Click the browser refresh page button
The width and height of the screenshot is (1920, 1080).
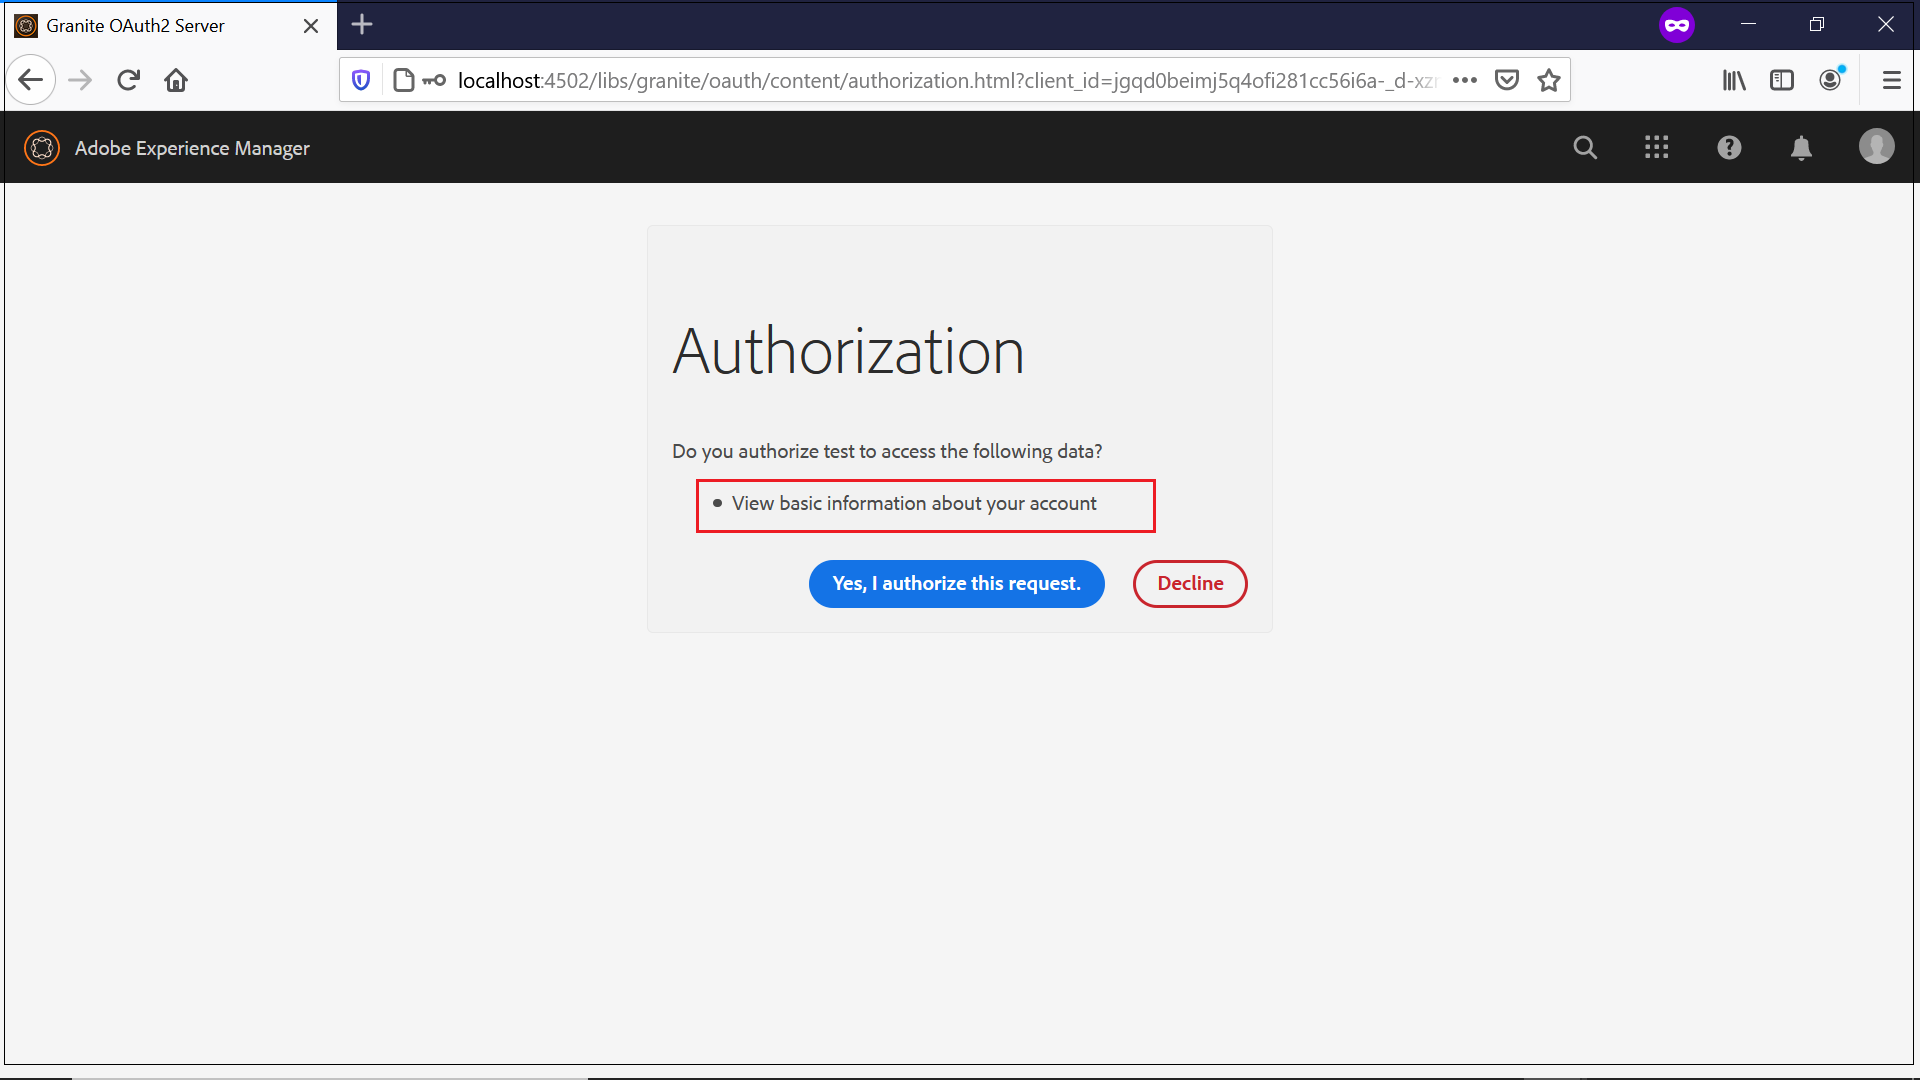(128, 79)
